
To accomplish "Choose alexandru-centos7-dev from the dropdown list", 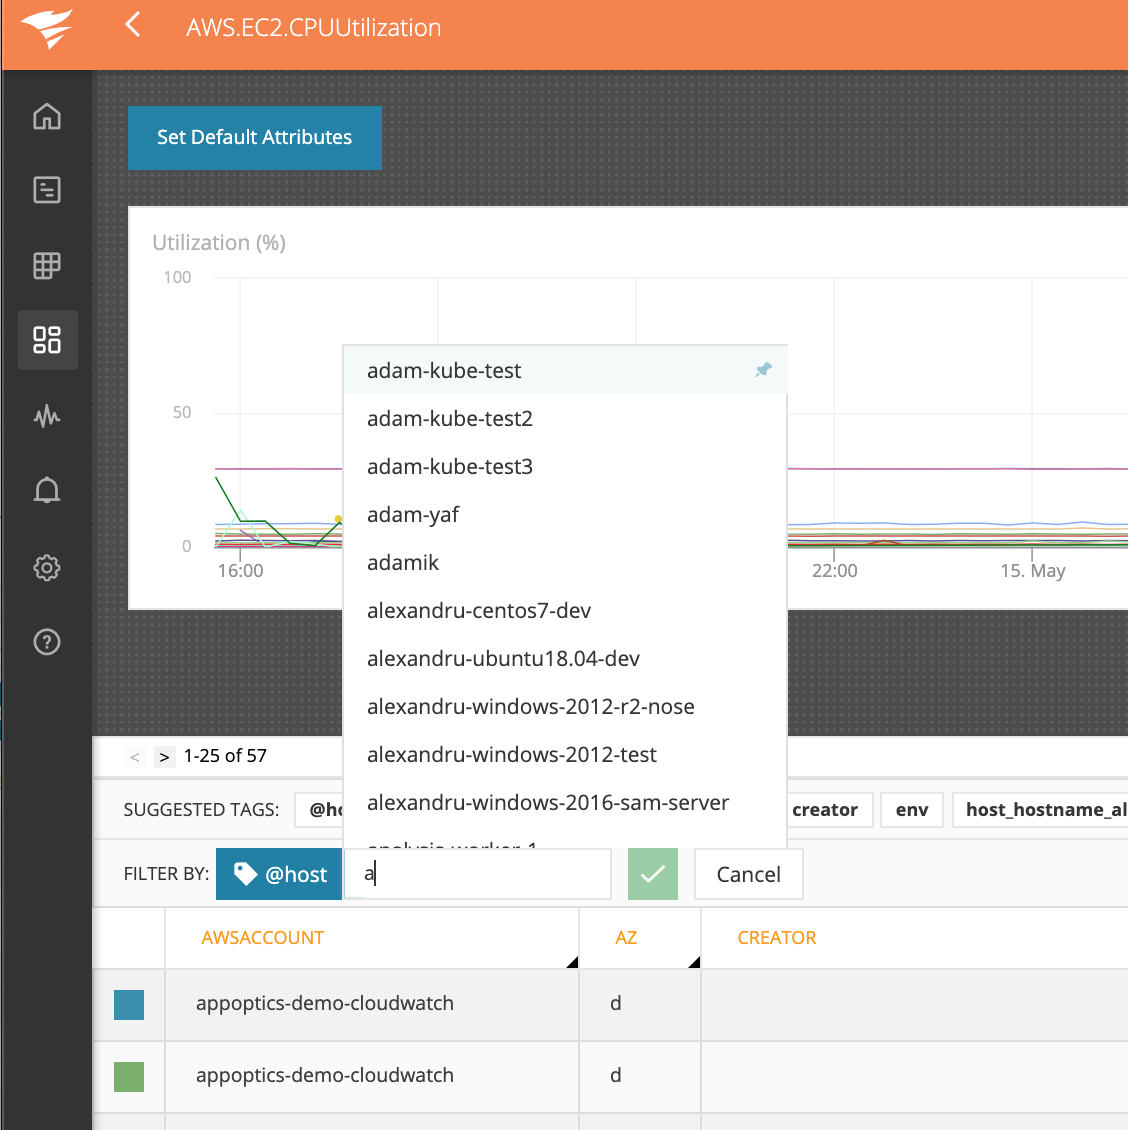I will [x=478, y=611].
